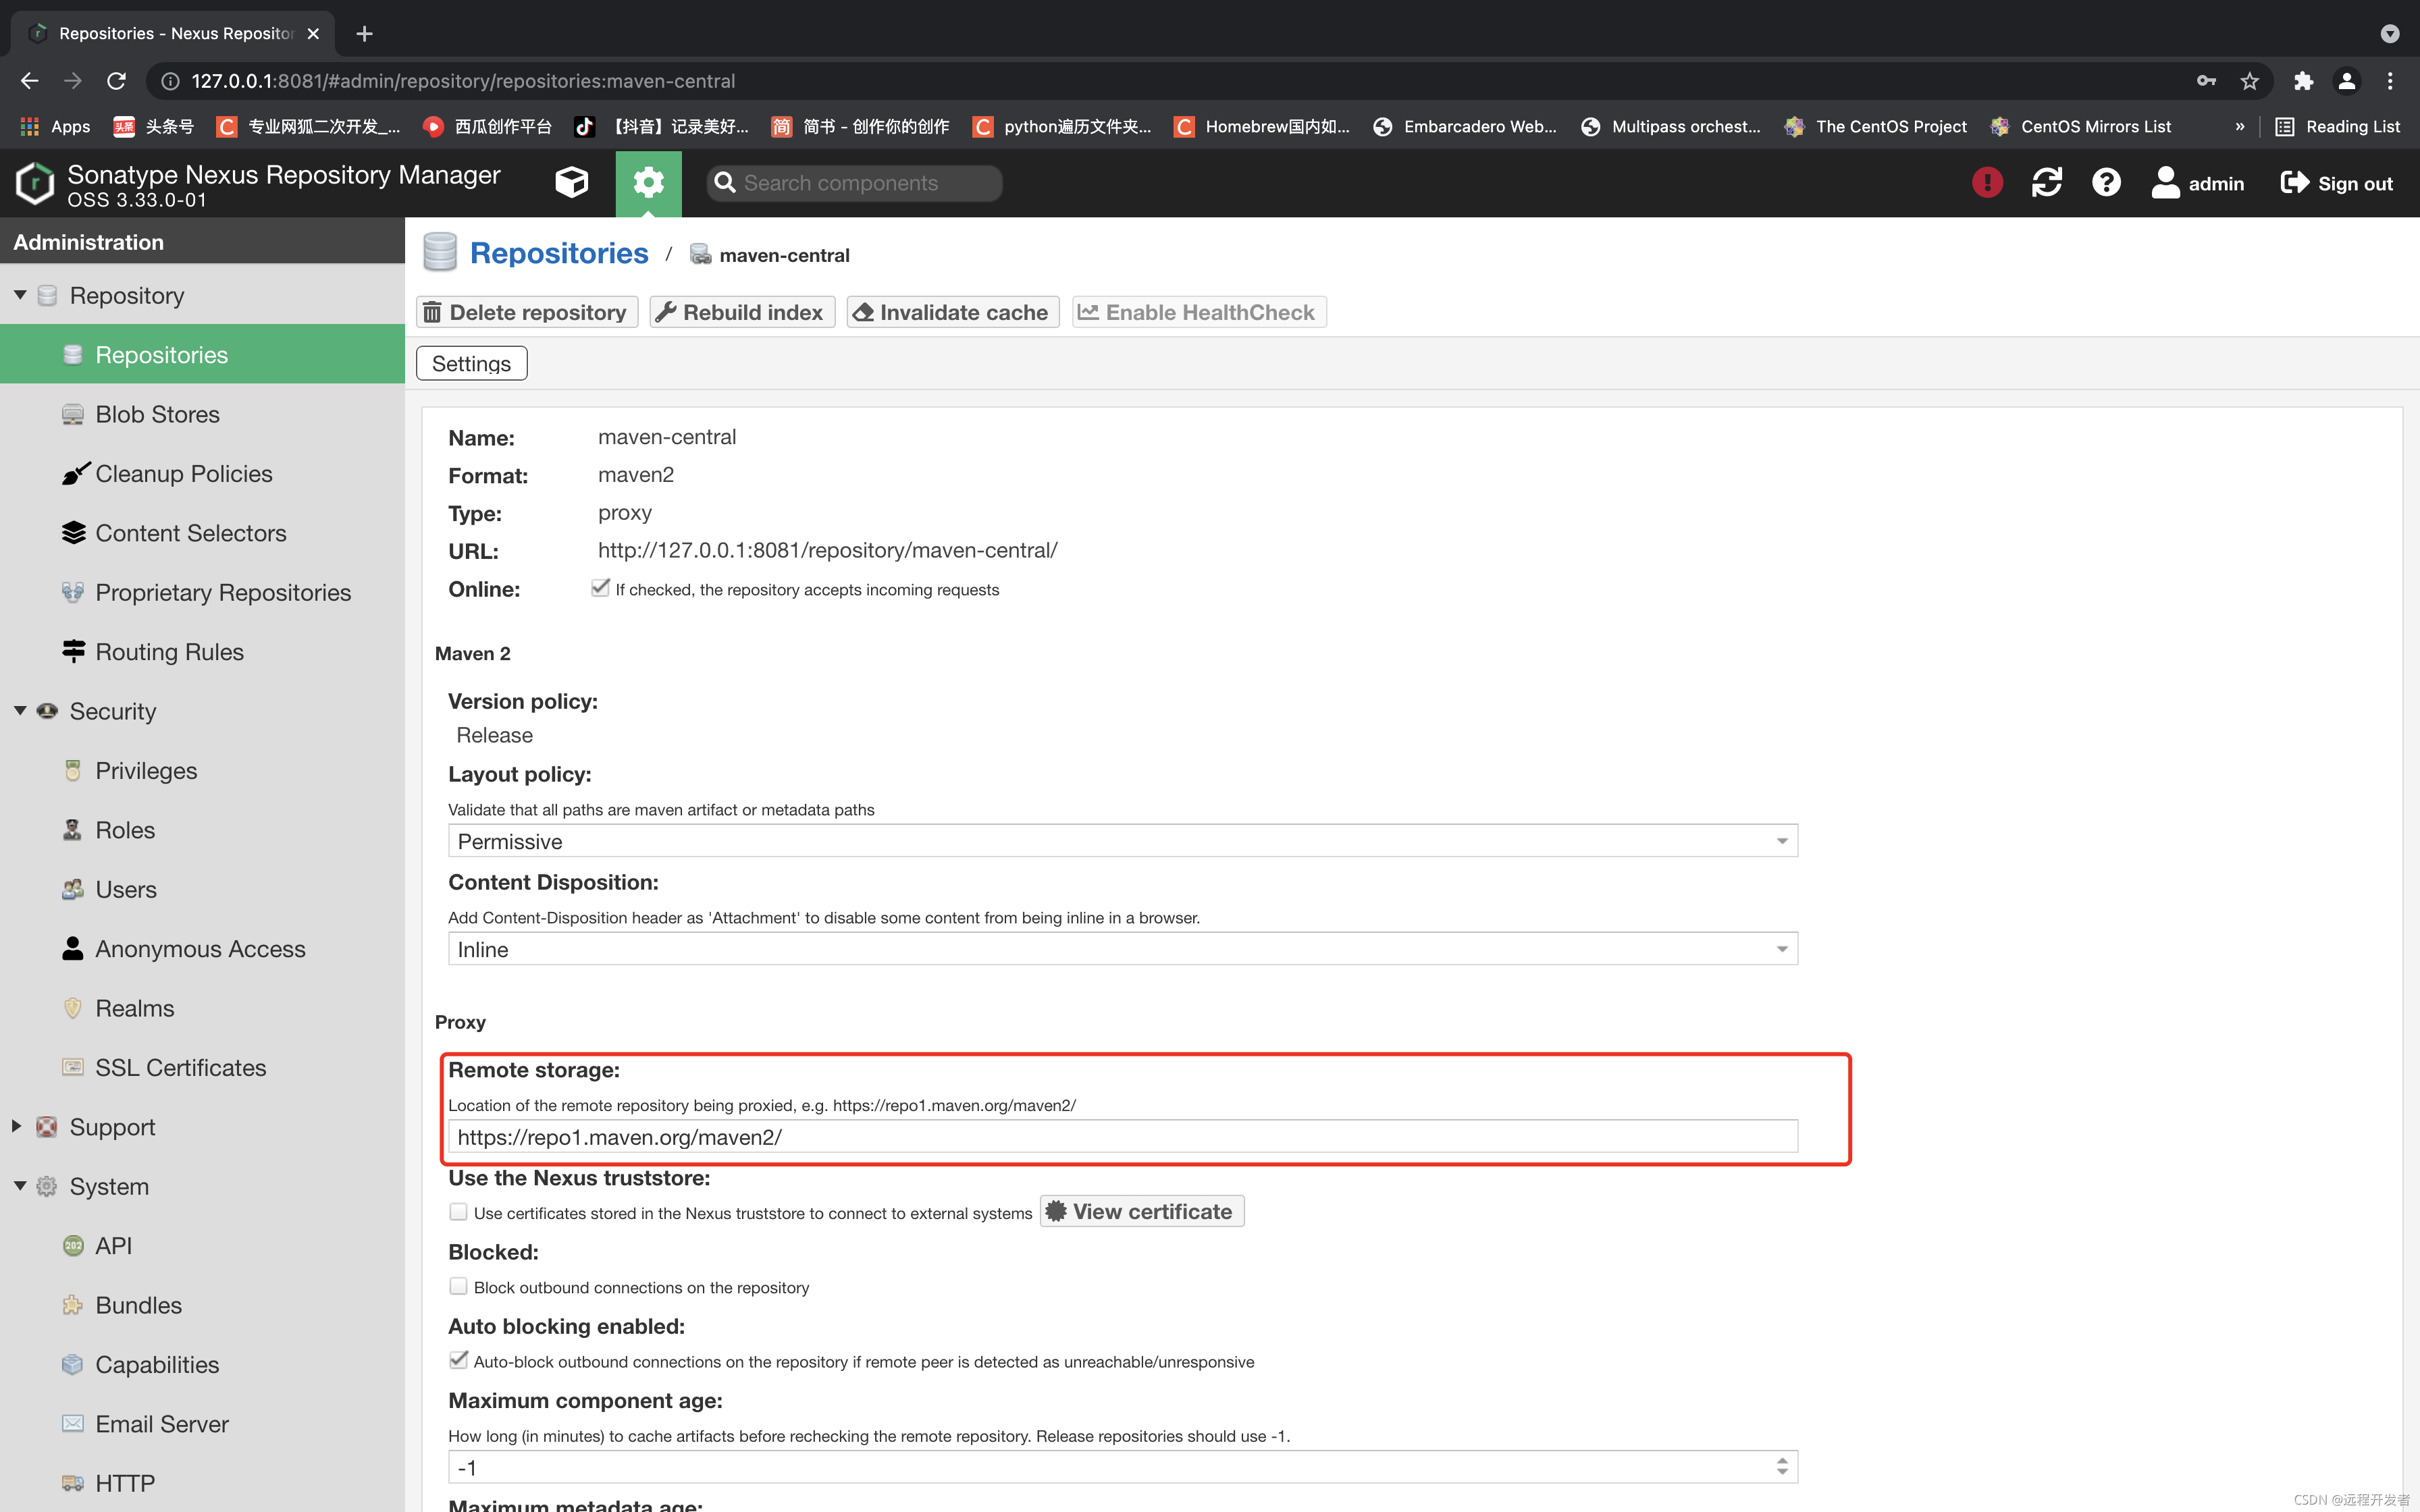The width and height of the screenshot is (2420, 1512).
Task: Open the CentOS Mirrors List bookmark
Action: click(2080, 127)
